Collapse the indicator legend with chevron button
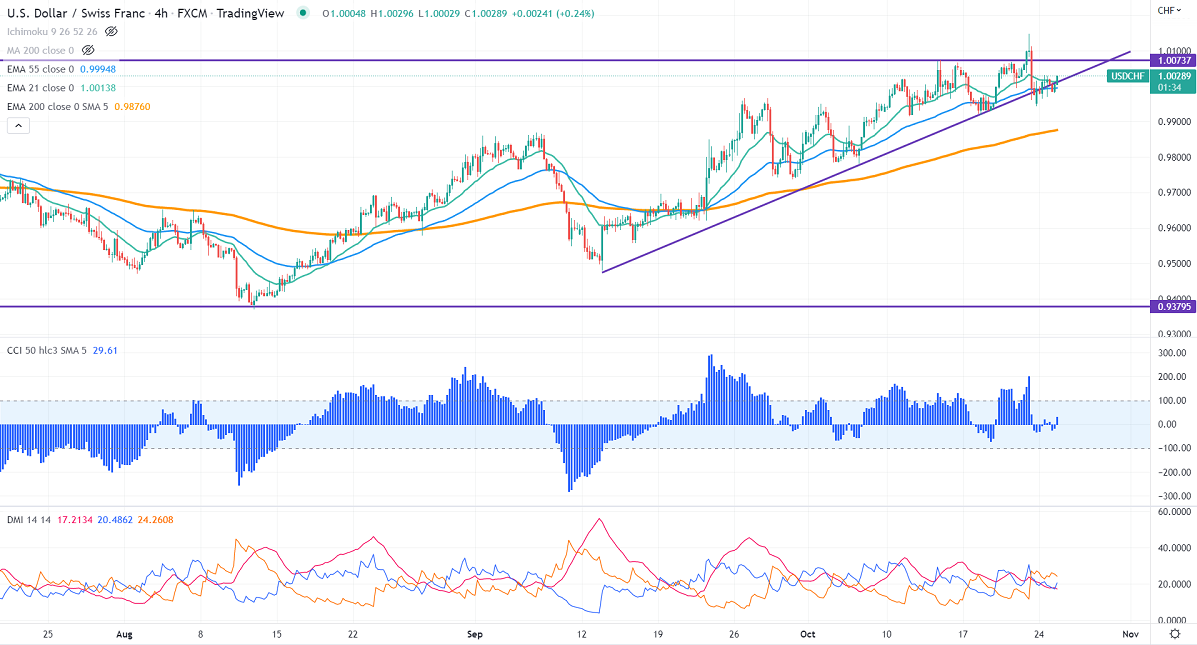 (18, 126)
